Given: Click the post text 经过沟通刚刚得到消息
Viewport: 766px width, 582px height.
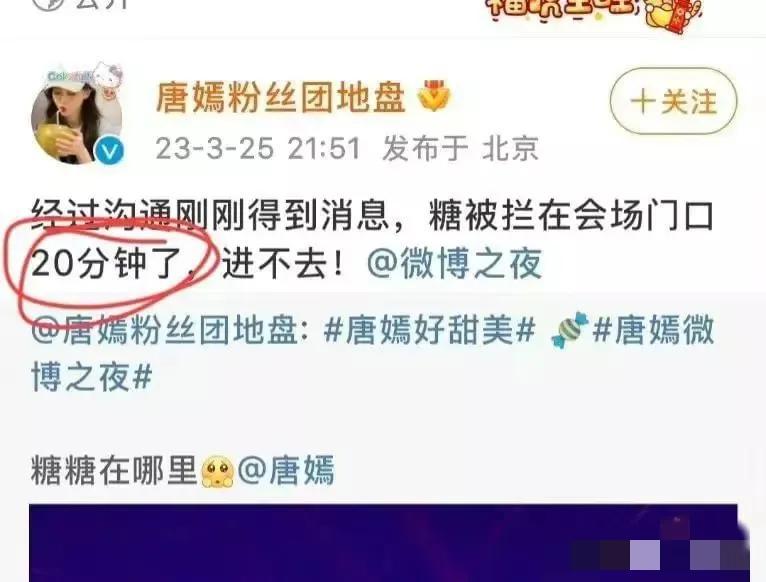Looking at the screenshot, I should pyautogui.click(x=210, y=216).
